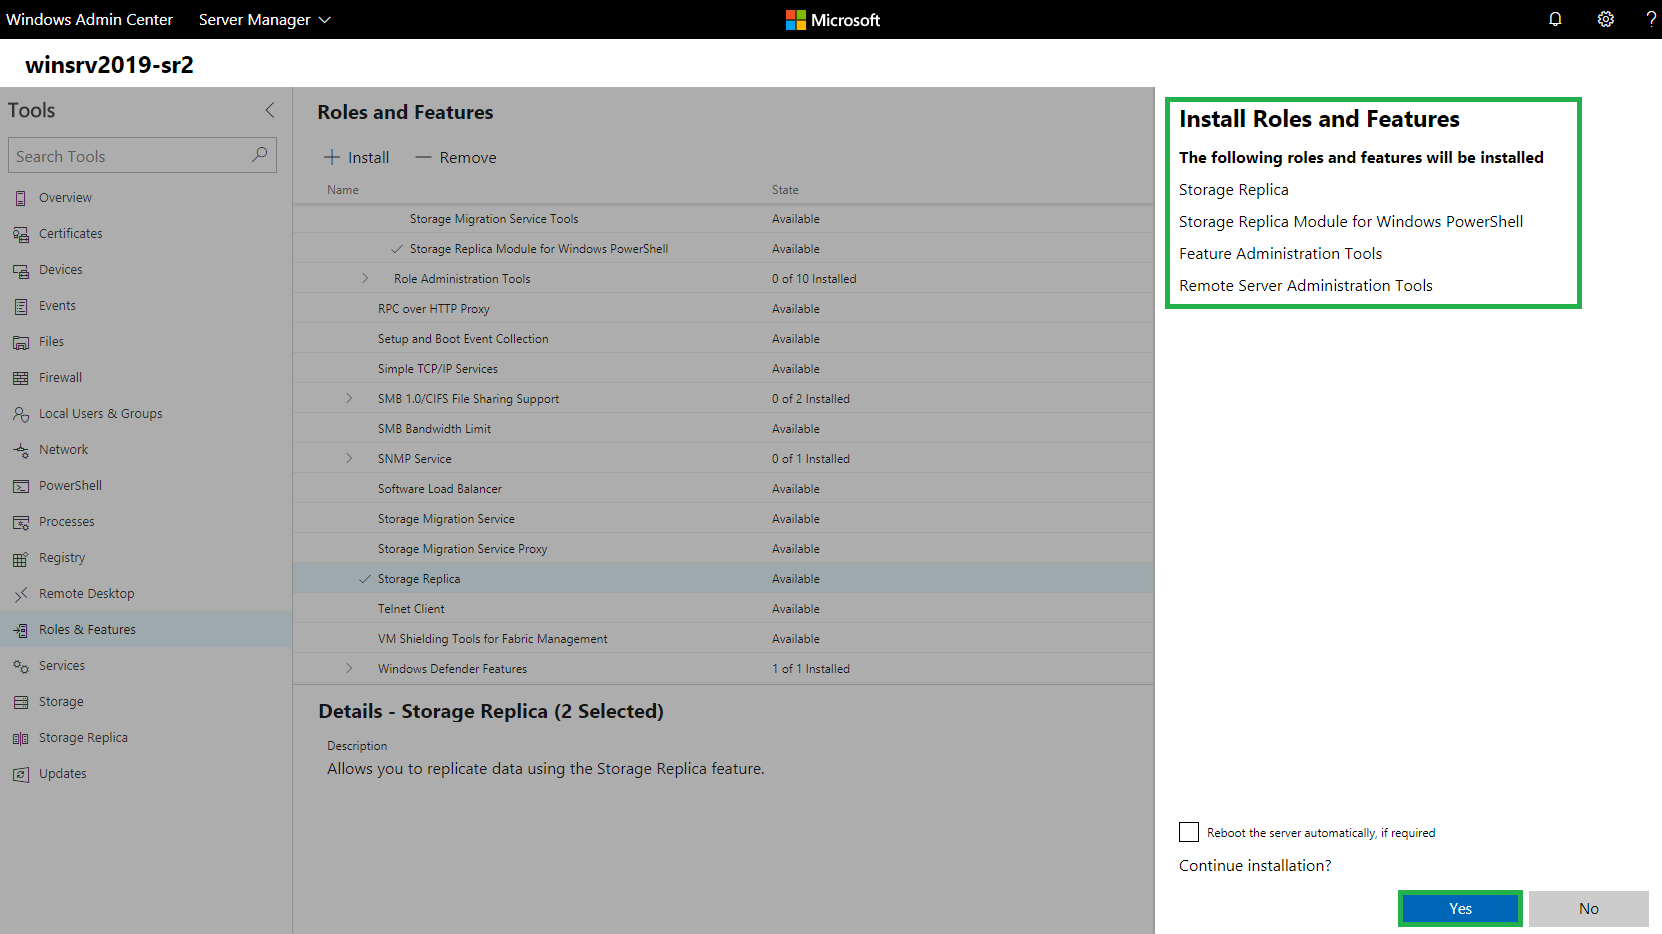Click the Devices icon in the Tools sidebar
This screenshot has width=1662, height=934.
click(x=21, y=270)
